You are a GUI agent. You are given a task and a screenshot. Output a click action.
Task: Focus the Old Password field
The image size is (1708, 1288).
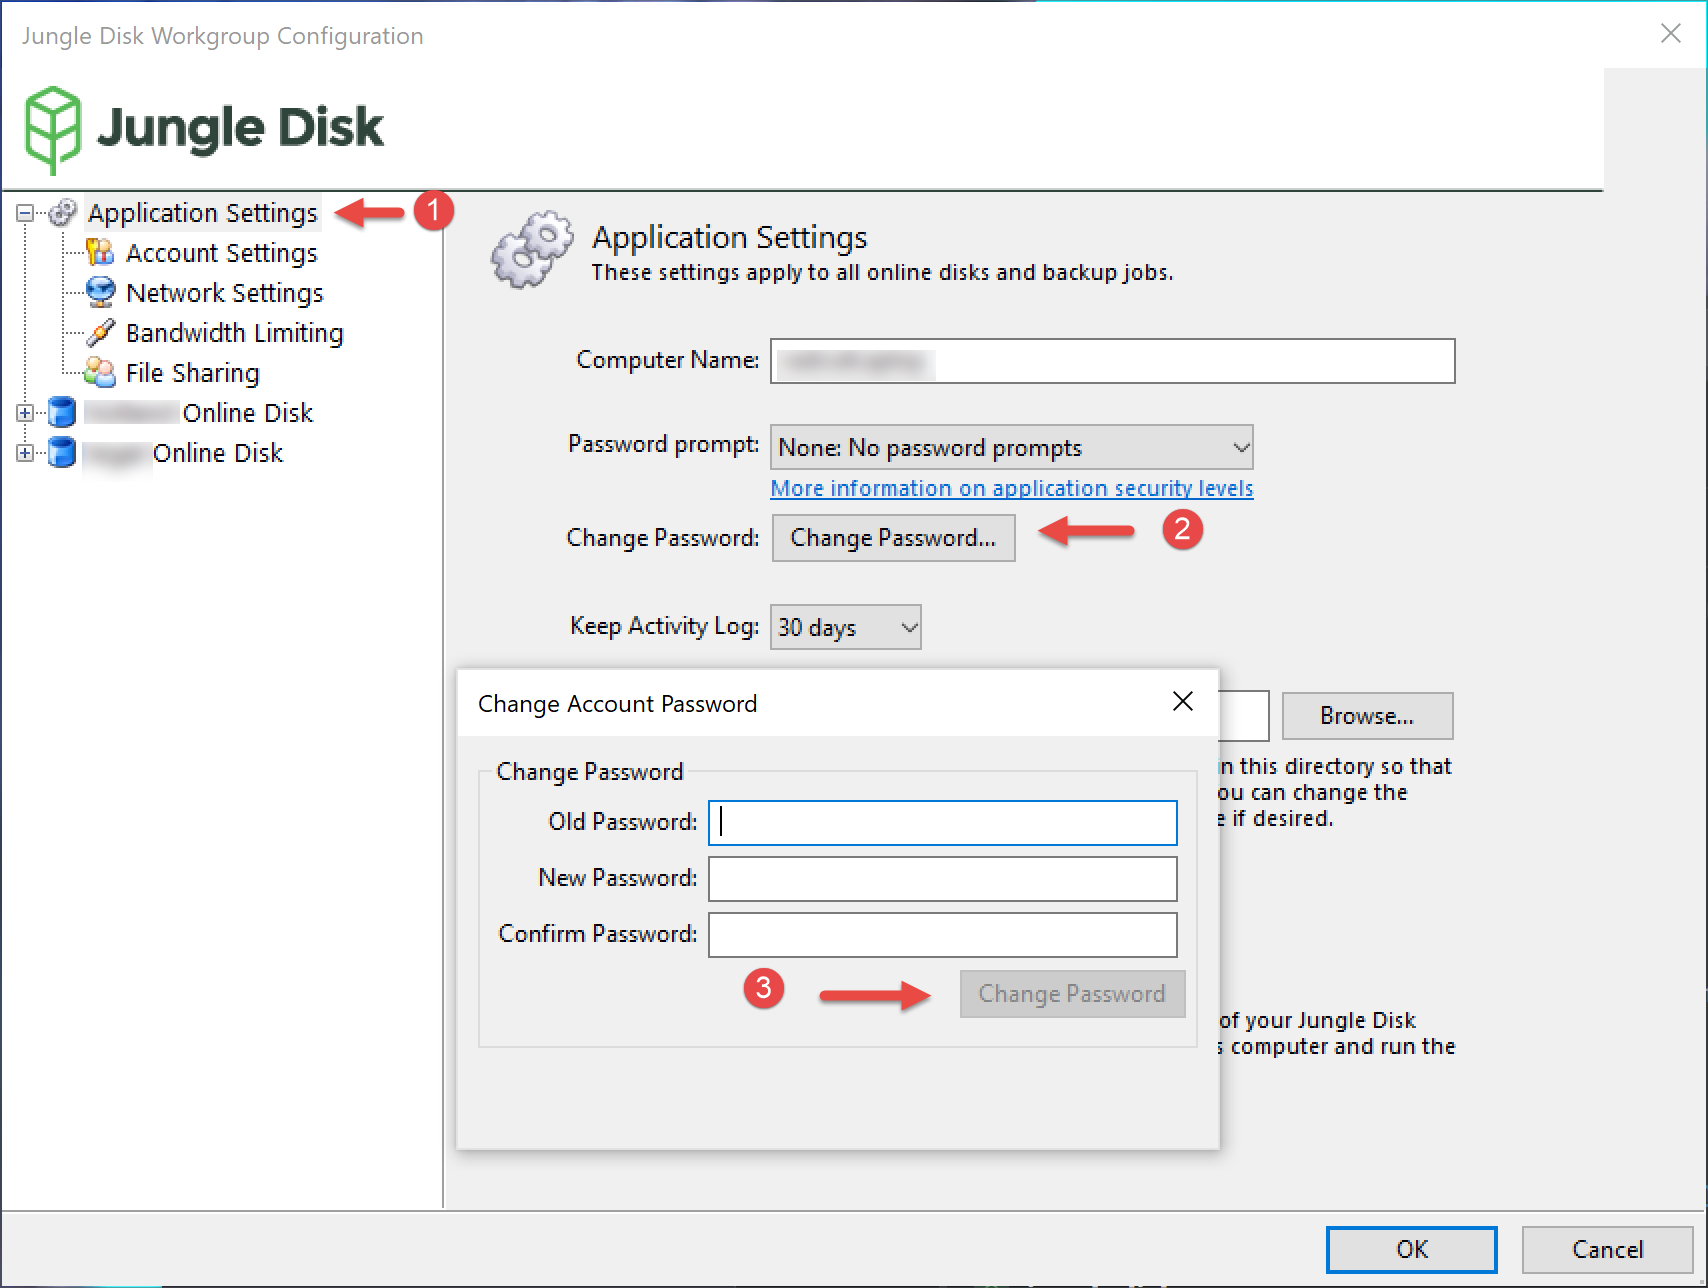pyautogui.click(x=942, y=822)
